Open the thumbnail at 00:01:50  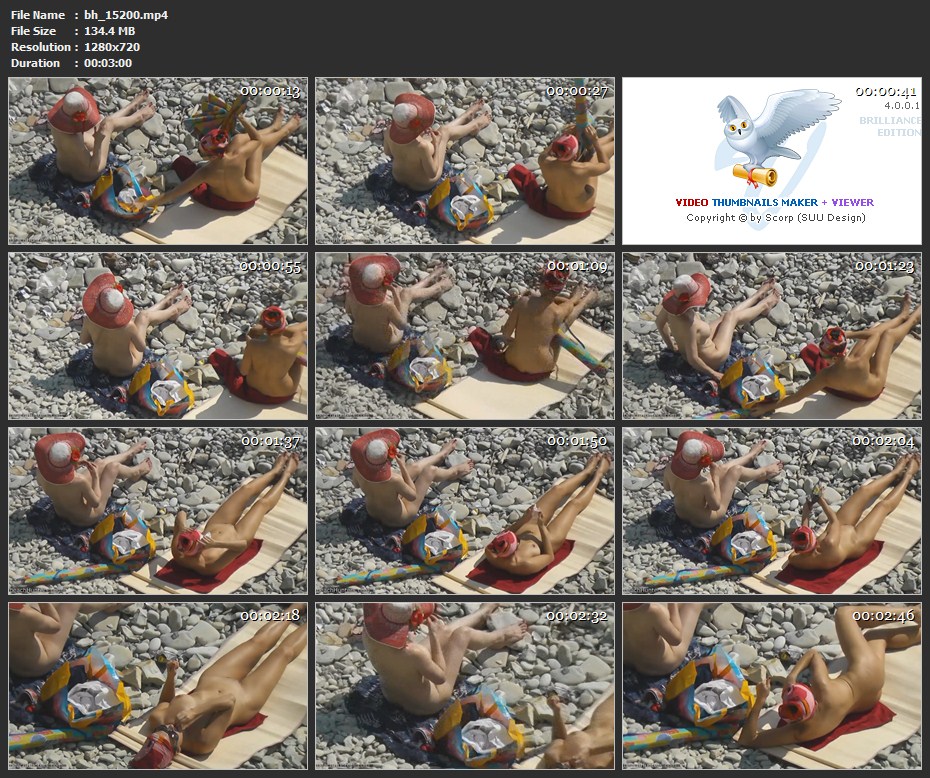[x=465, y=511]
